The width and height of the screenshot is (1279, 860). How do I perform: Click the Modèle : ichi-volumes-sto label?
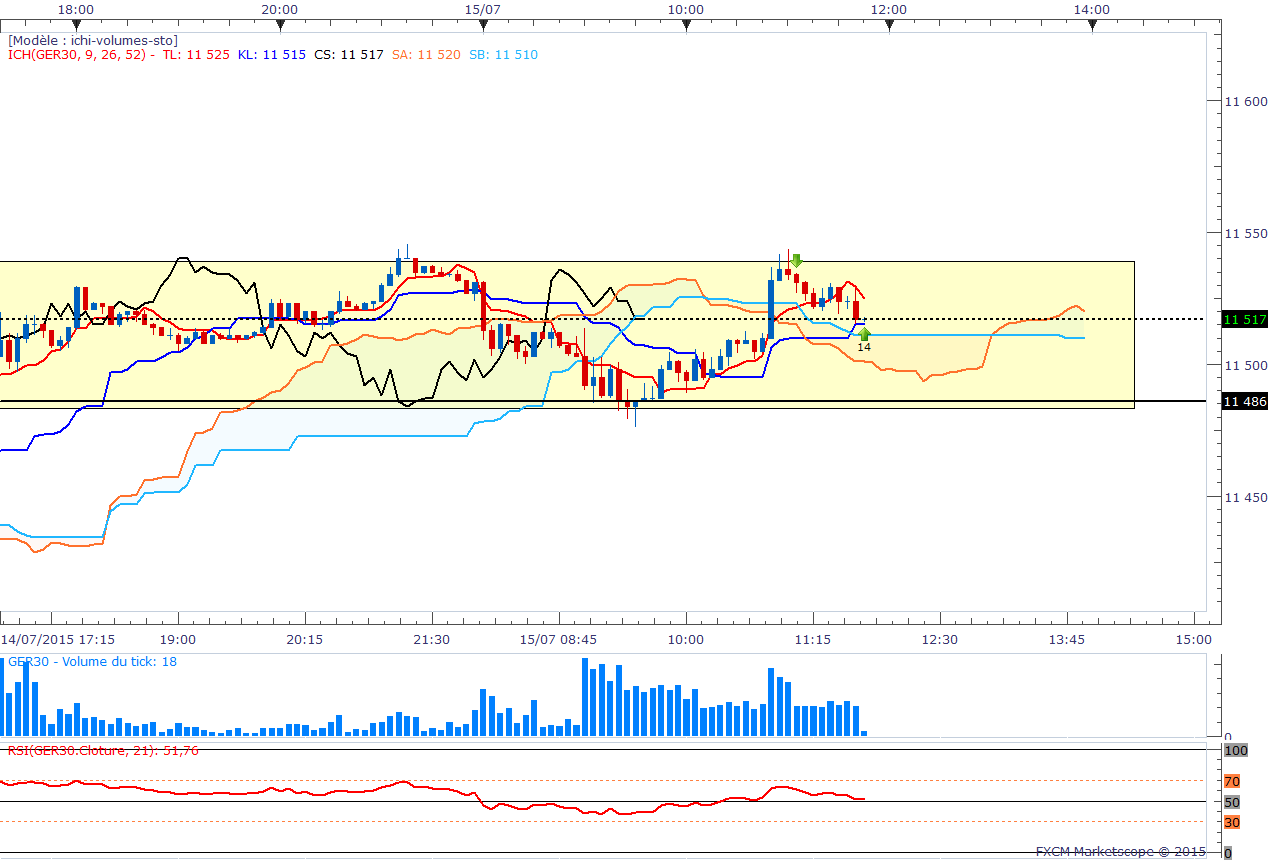(93, 40)
